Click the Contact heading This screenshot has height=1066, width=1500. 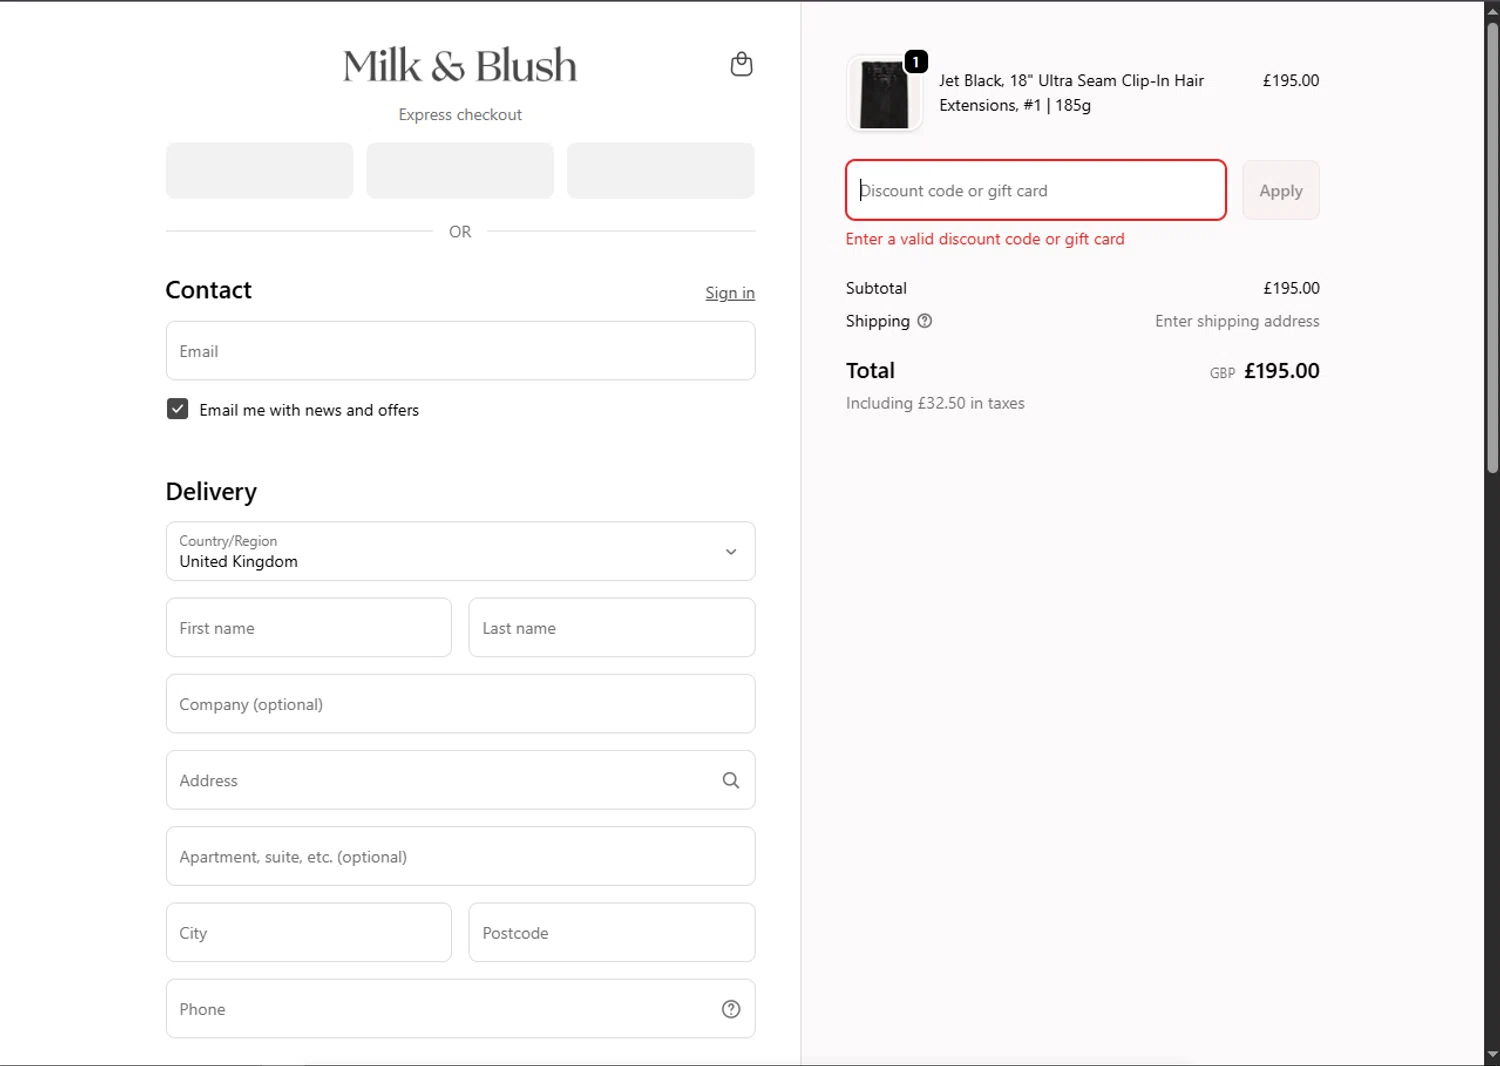click(208, 290)
